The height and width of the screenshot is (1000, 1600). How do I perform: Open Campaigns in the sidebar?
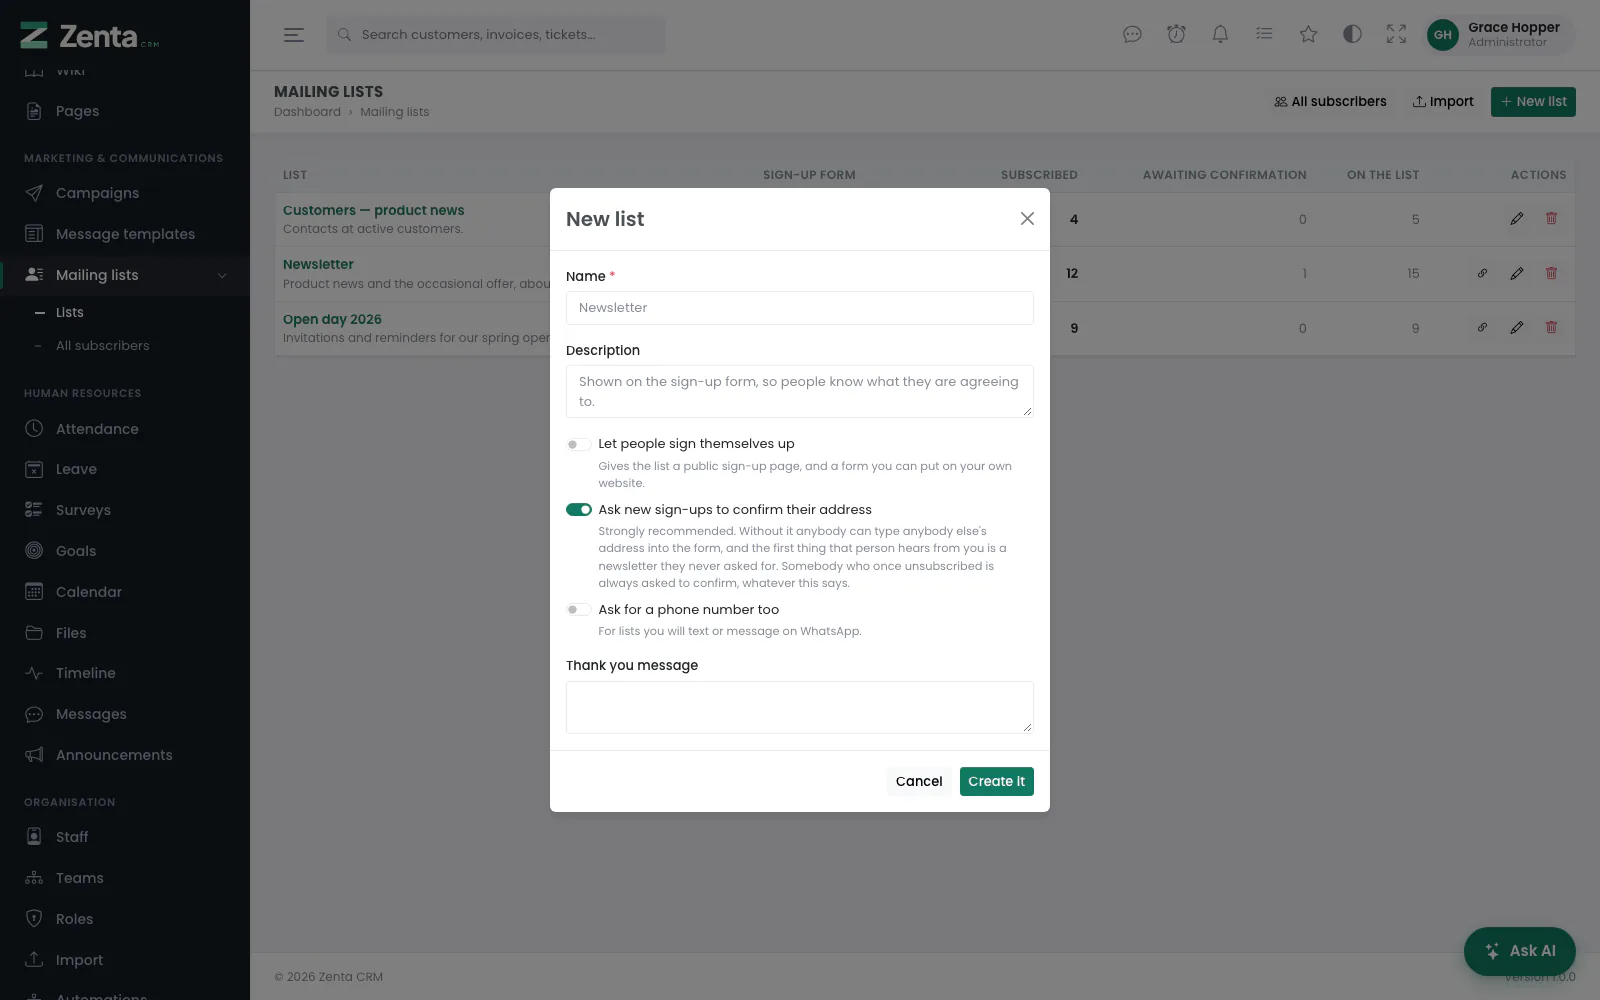tap(125, 193)
